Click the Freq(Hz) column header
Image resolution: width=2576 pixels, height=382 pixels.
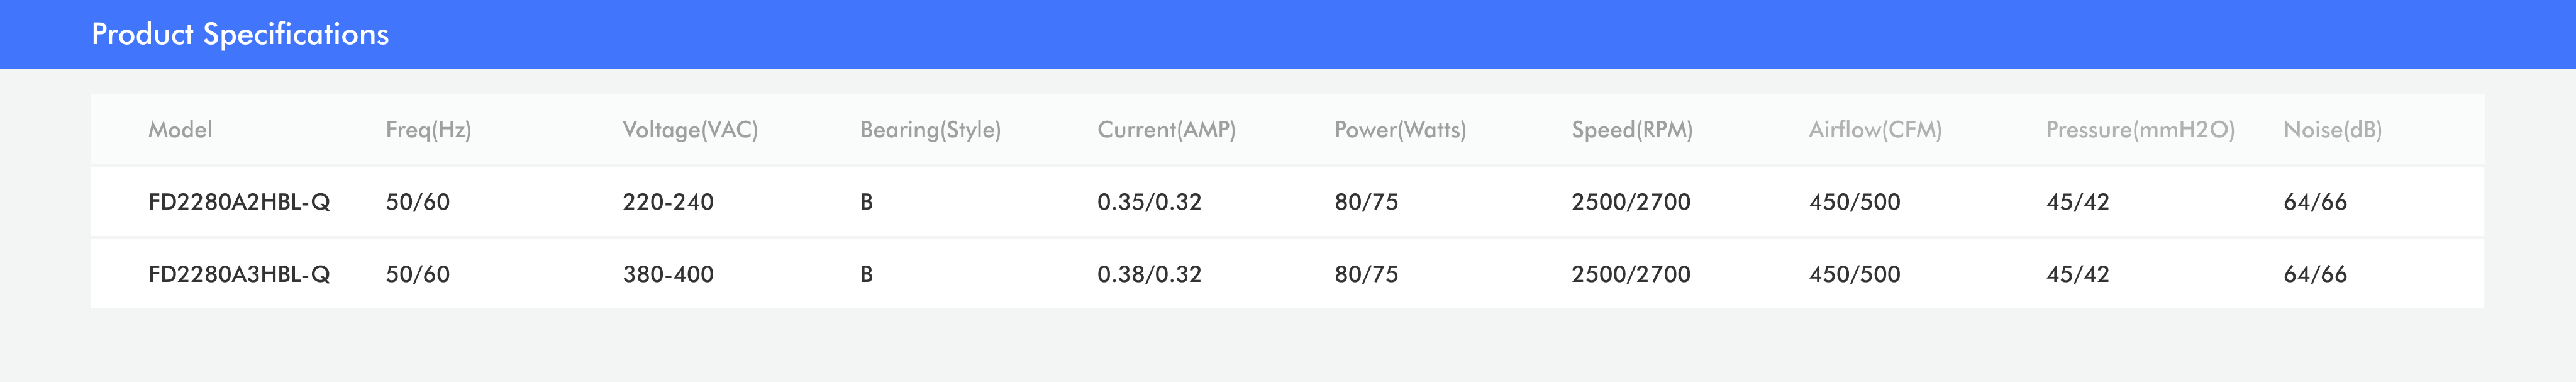click(x=428, y=130)
